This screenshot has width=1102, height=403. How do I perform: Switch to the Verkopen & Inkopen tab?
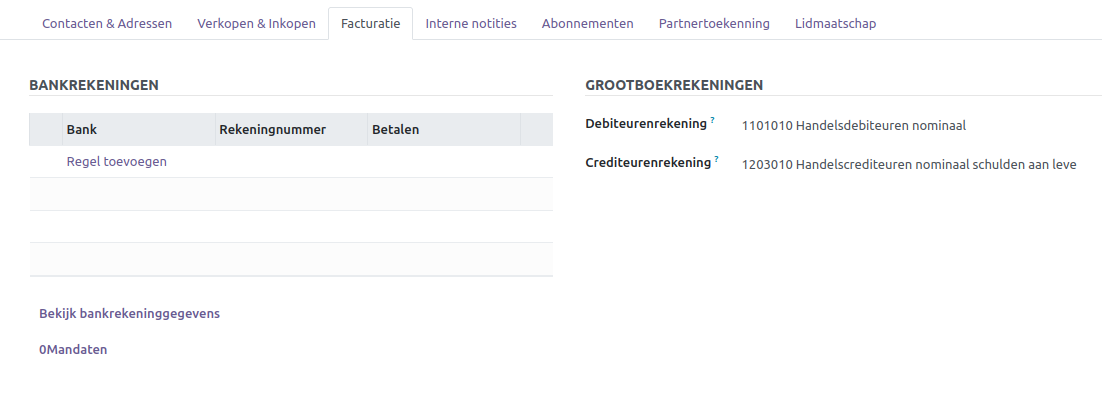257,23
